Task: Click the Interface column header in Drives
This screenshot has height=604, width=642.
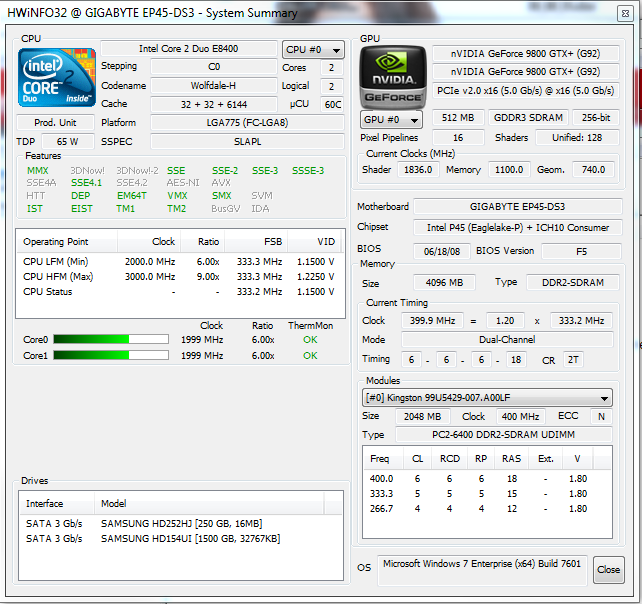Action: [x=57, y=503]
